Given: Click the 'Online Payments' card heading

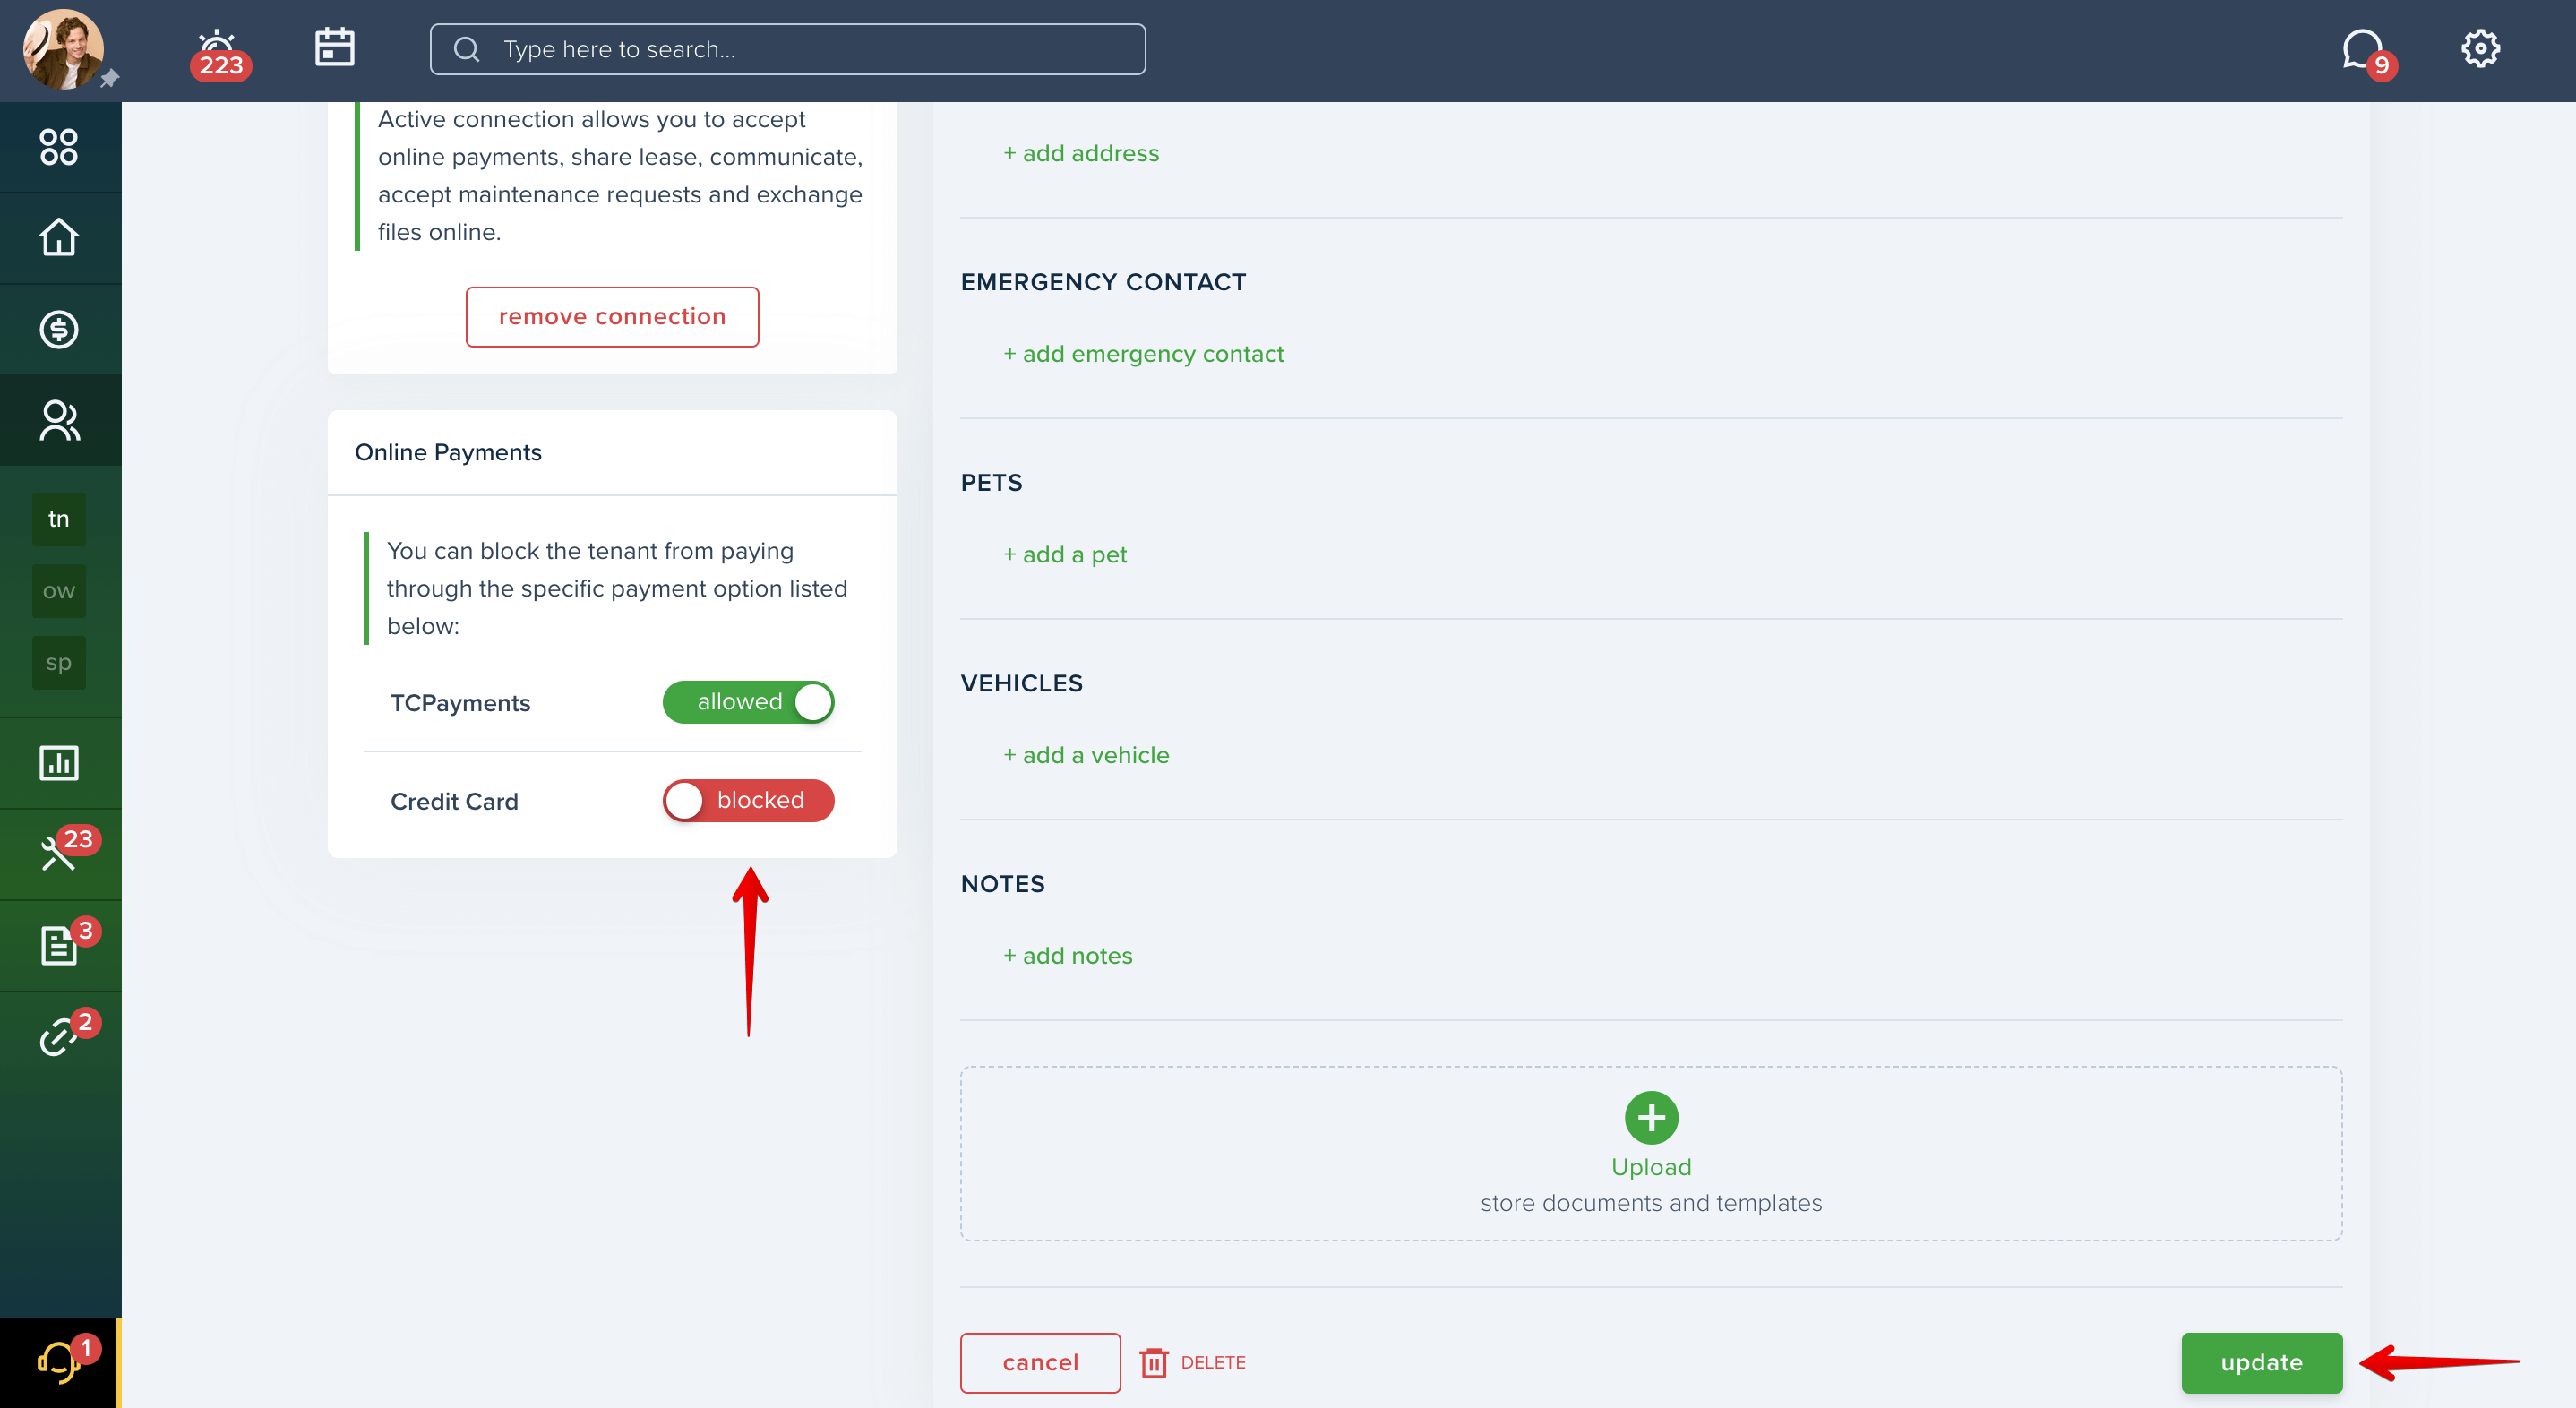Looking at the screenshot, I should coord(448,453).
